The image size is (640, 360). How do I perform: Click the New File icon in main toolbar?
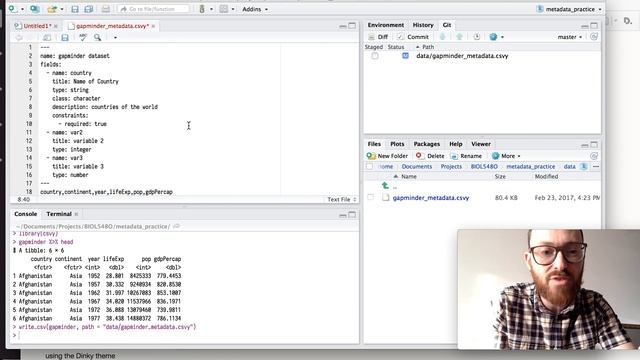click(13, 9)
